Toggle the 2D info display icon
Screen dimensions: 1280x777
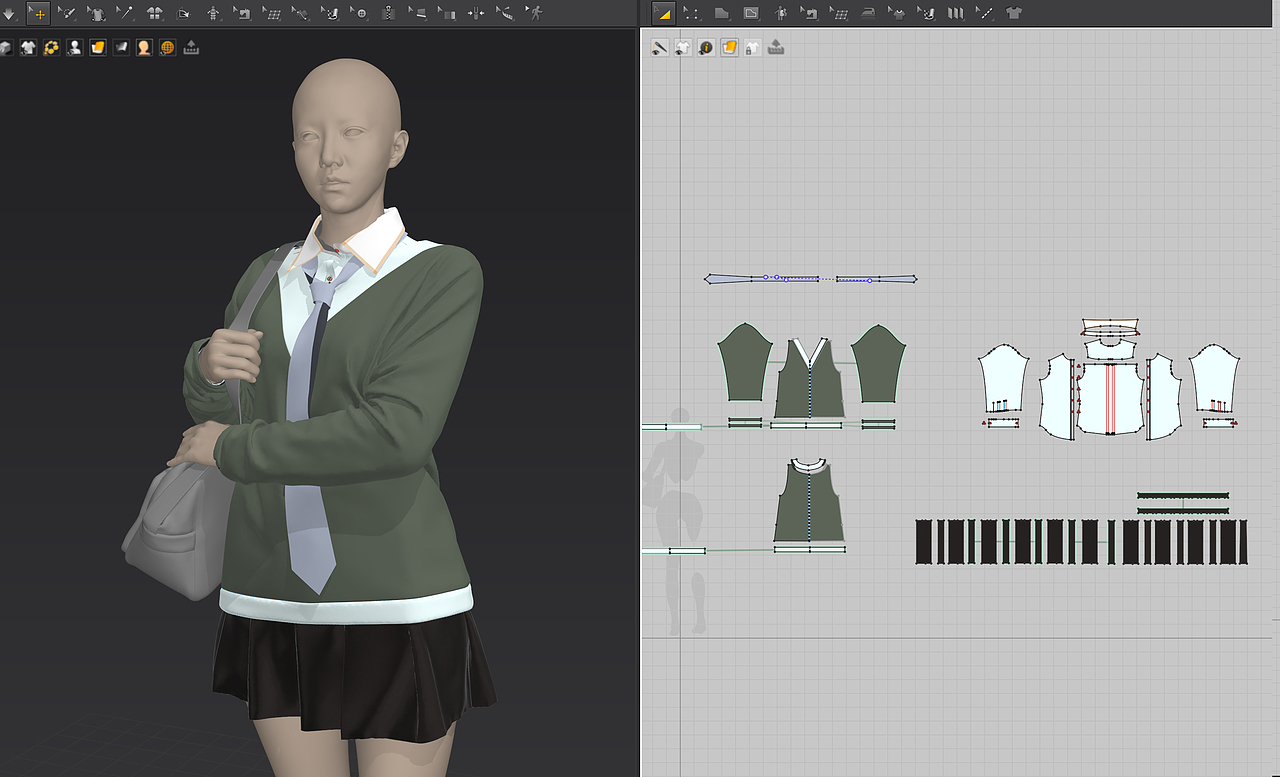pyautogui.click(x=706, y=47)
